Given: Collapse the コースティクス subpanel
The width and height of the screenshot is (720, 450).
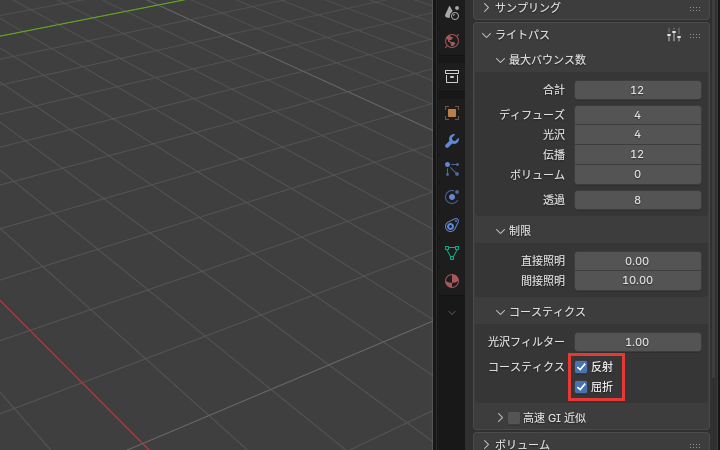Looking at the screenshot, I should point(501,312).
